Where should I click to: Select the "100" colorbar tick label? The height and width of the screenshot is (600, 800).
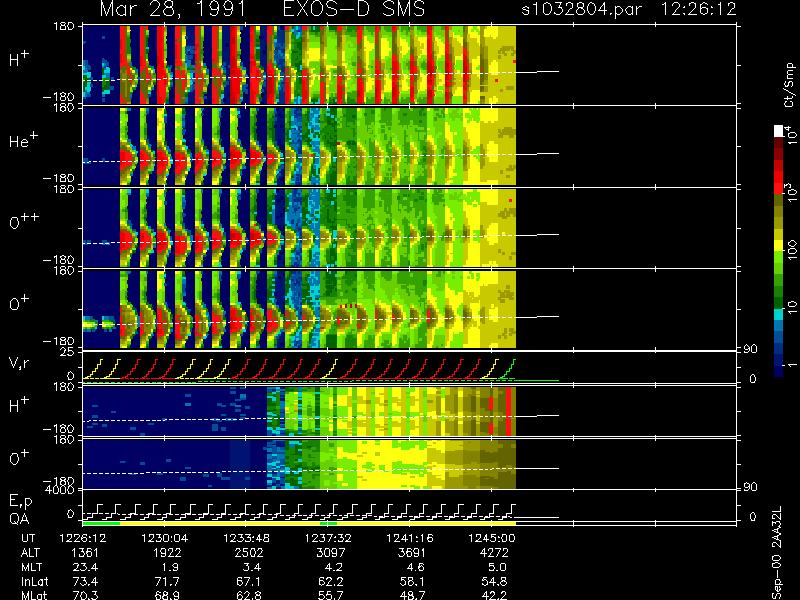[x=791, y=251]
